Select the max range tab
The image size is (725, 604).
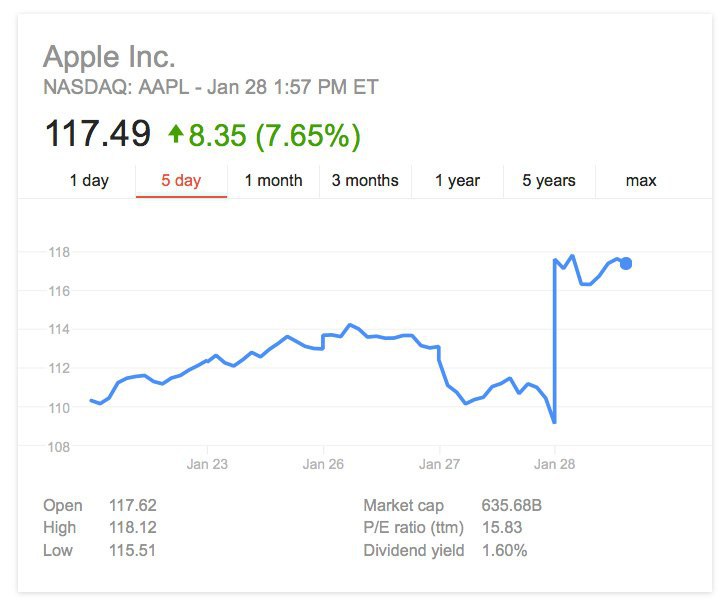tap(641, 181)
